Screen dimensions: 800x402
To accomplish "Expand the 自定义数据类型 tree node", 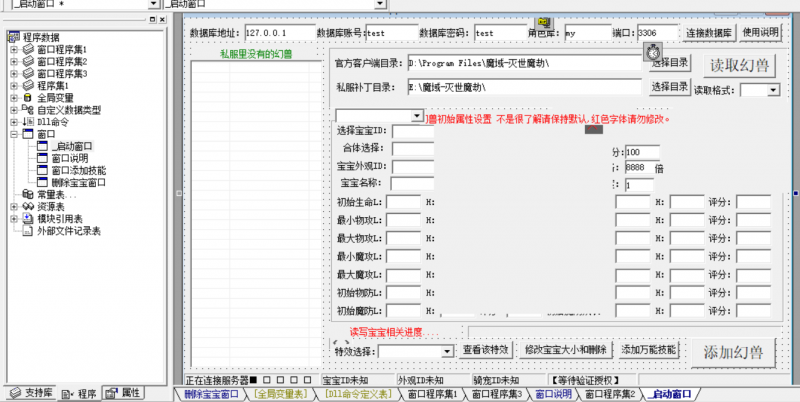I will [x=14, y=110].
